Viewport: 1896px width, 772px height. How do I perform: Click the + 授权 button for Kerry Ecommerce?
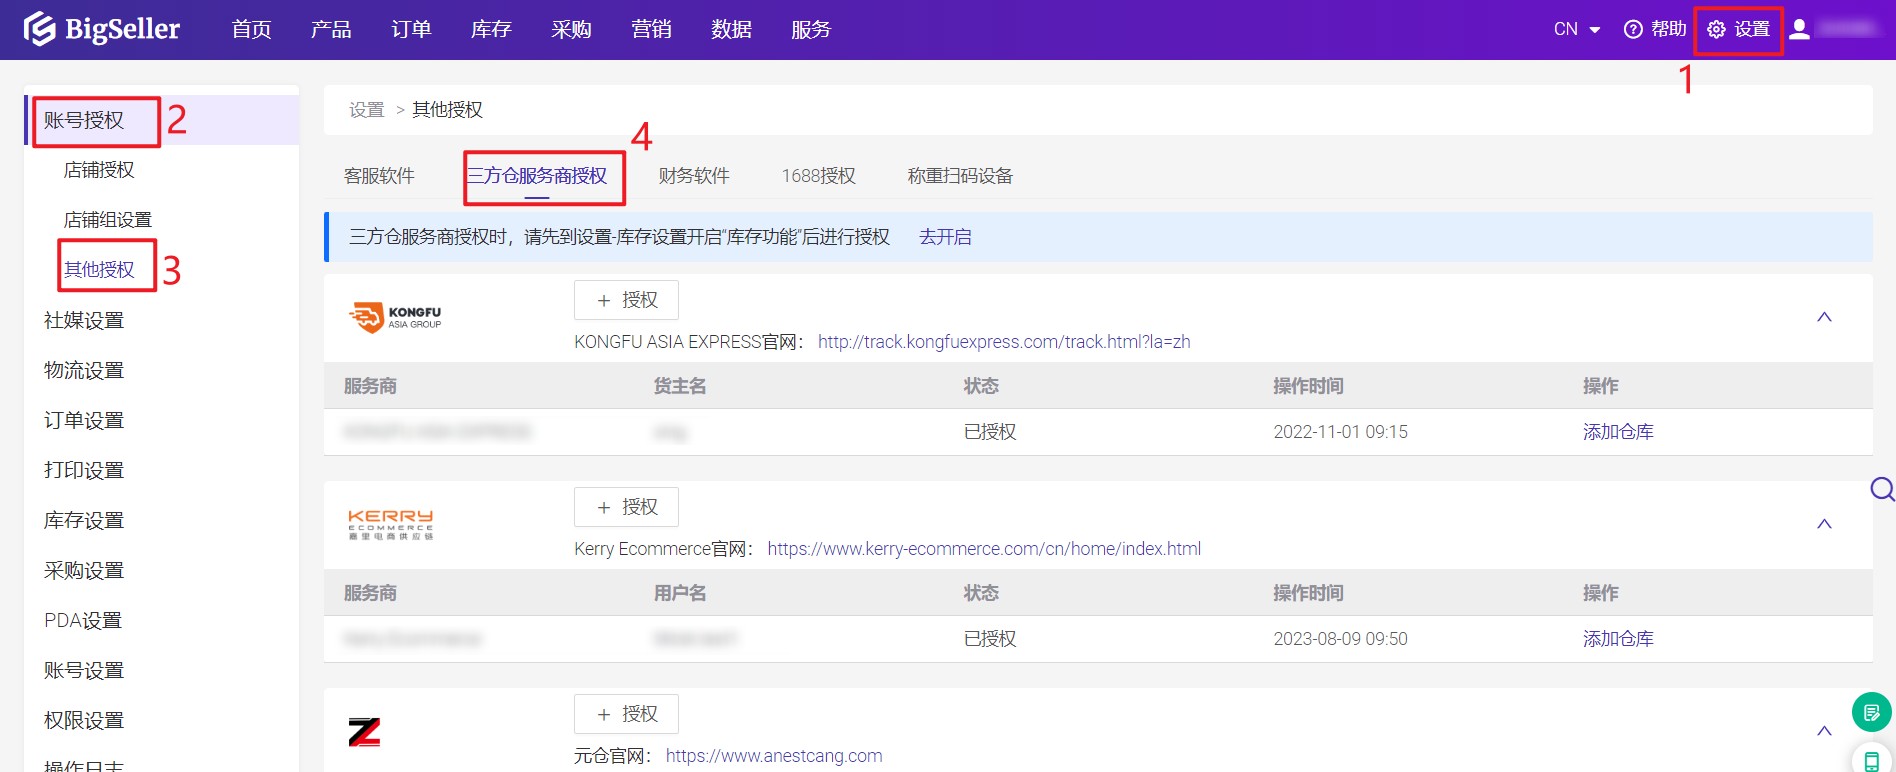[626, 507]
